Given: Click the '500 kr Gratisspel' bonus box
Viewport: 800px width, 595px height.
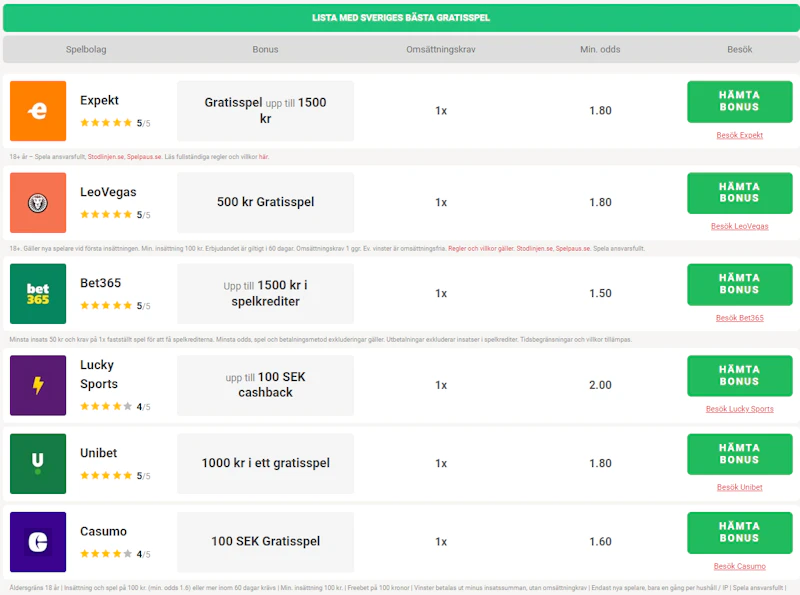Looking at the screenshot, I should [265, 202].
